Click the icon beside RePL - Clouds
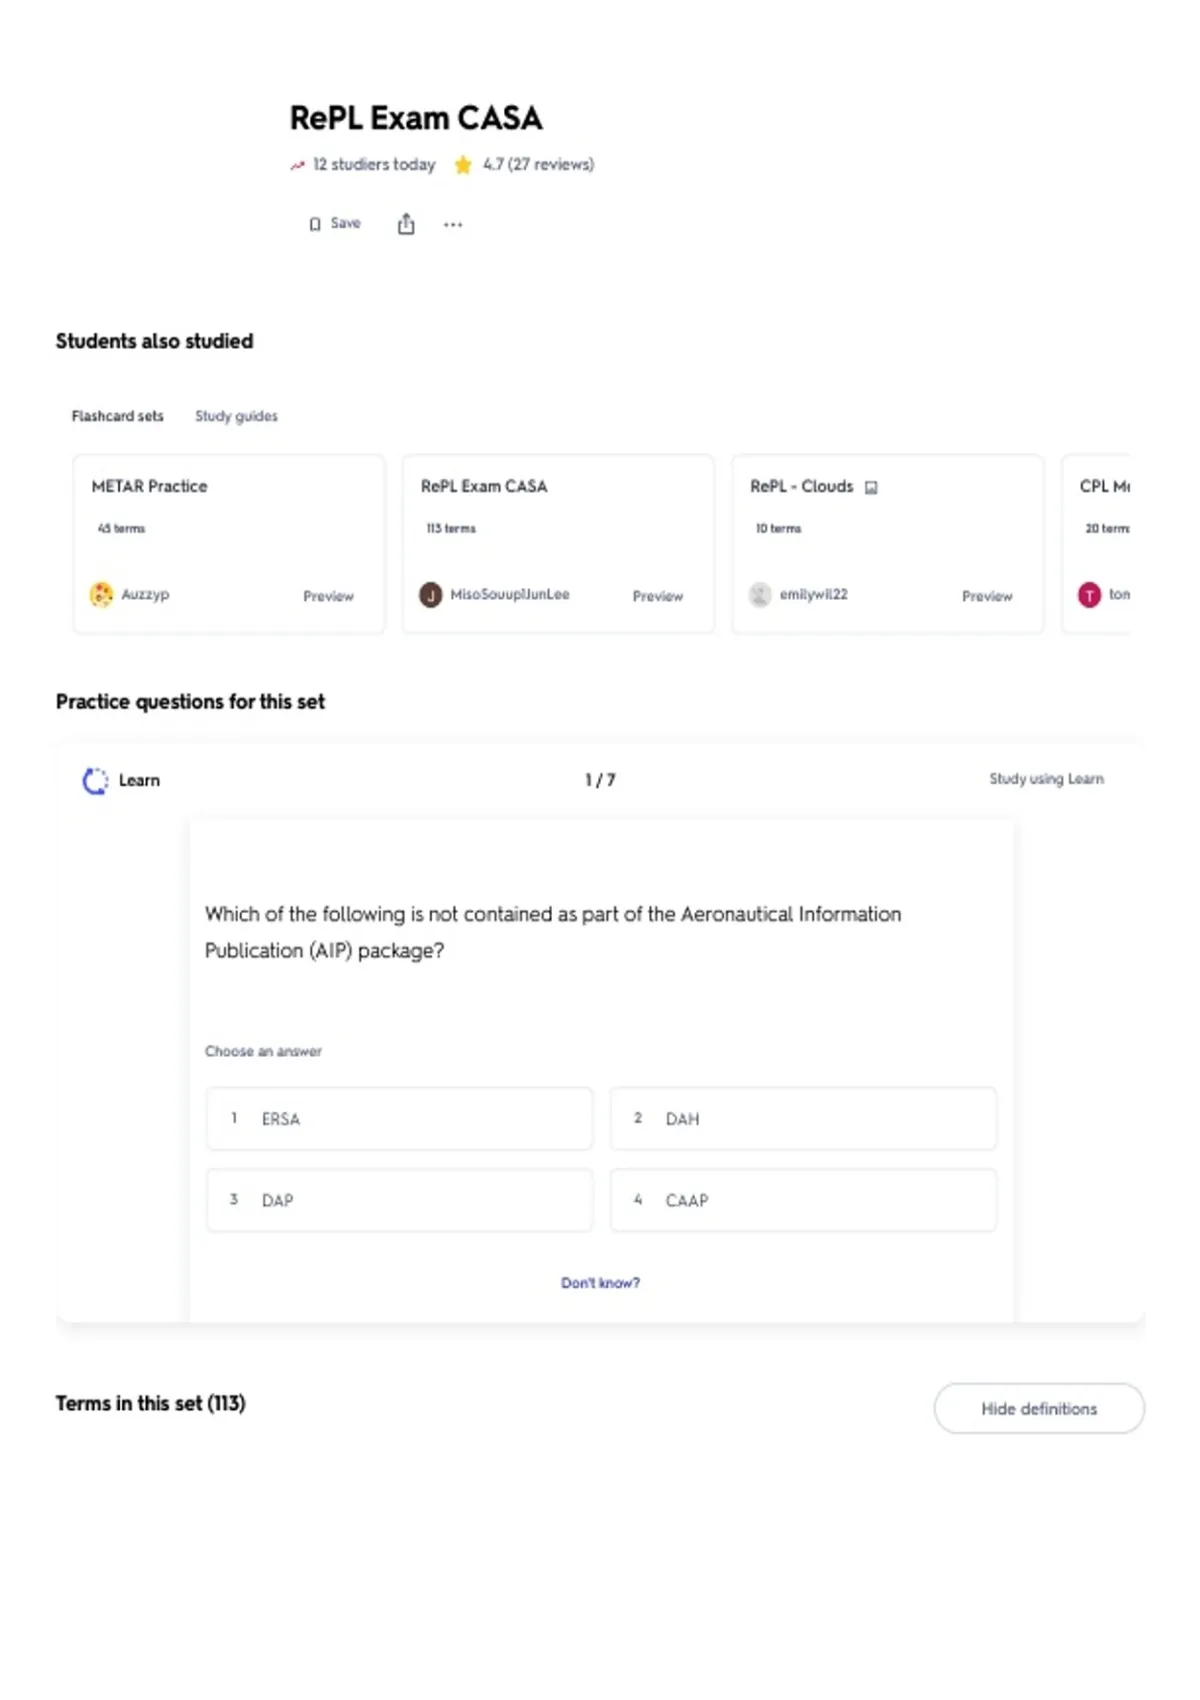Screen dimensions: 1200x1700 click(x=871, y=487)
